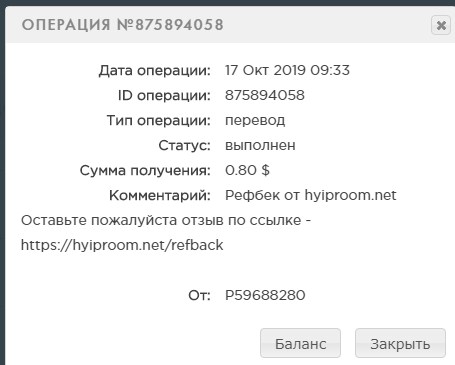Click the Дата операции label
This screenshot has width=455, height=365.
[x=155, y=71]
